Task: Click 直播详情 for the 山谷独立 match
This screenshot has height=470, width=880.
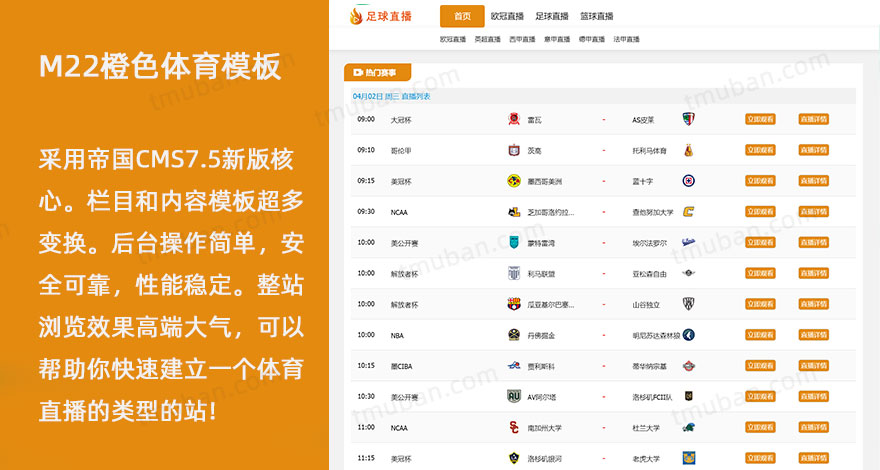Action: [x=813, y=304]
